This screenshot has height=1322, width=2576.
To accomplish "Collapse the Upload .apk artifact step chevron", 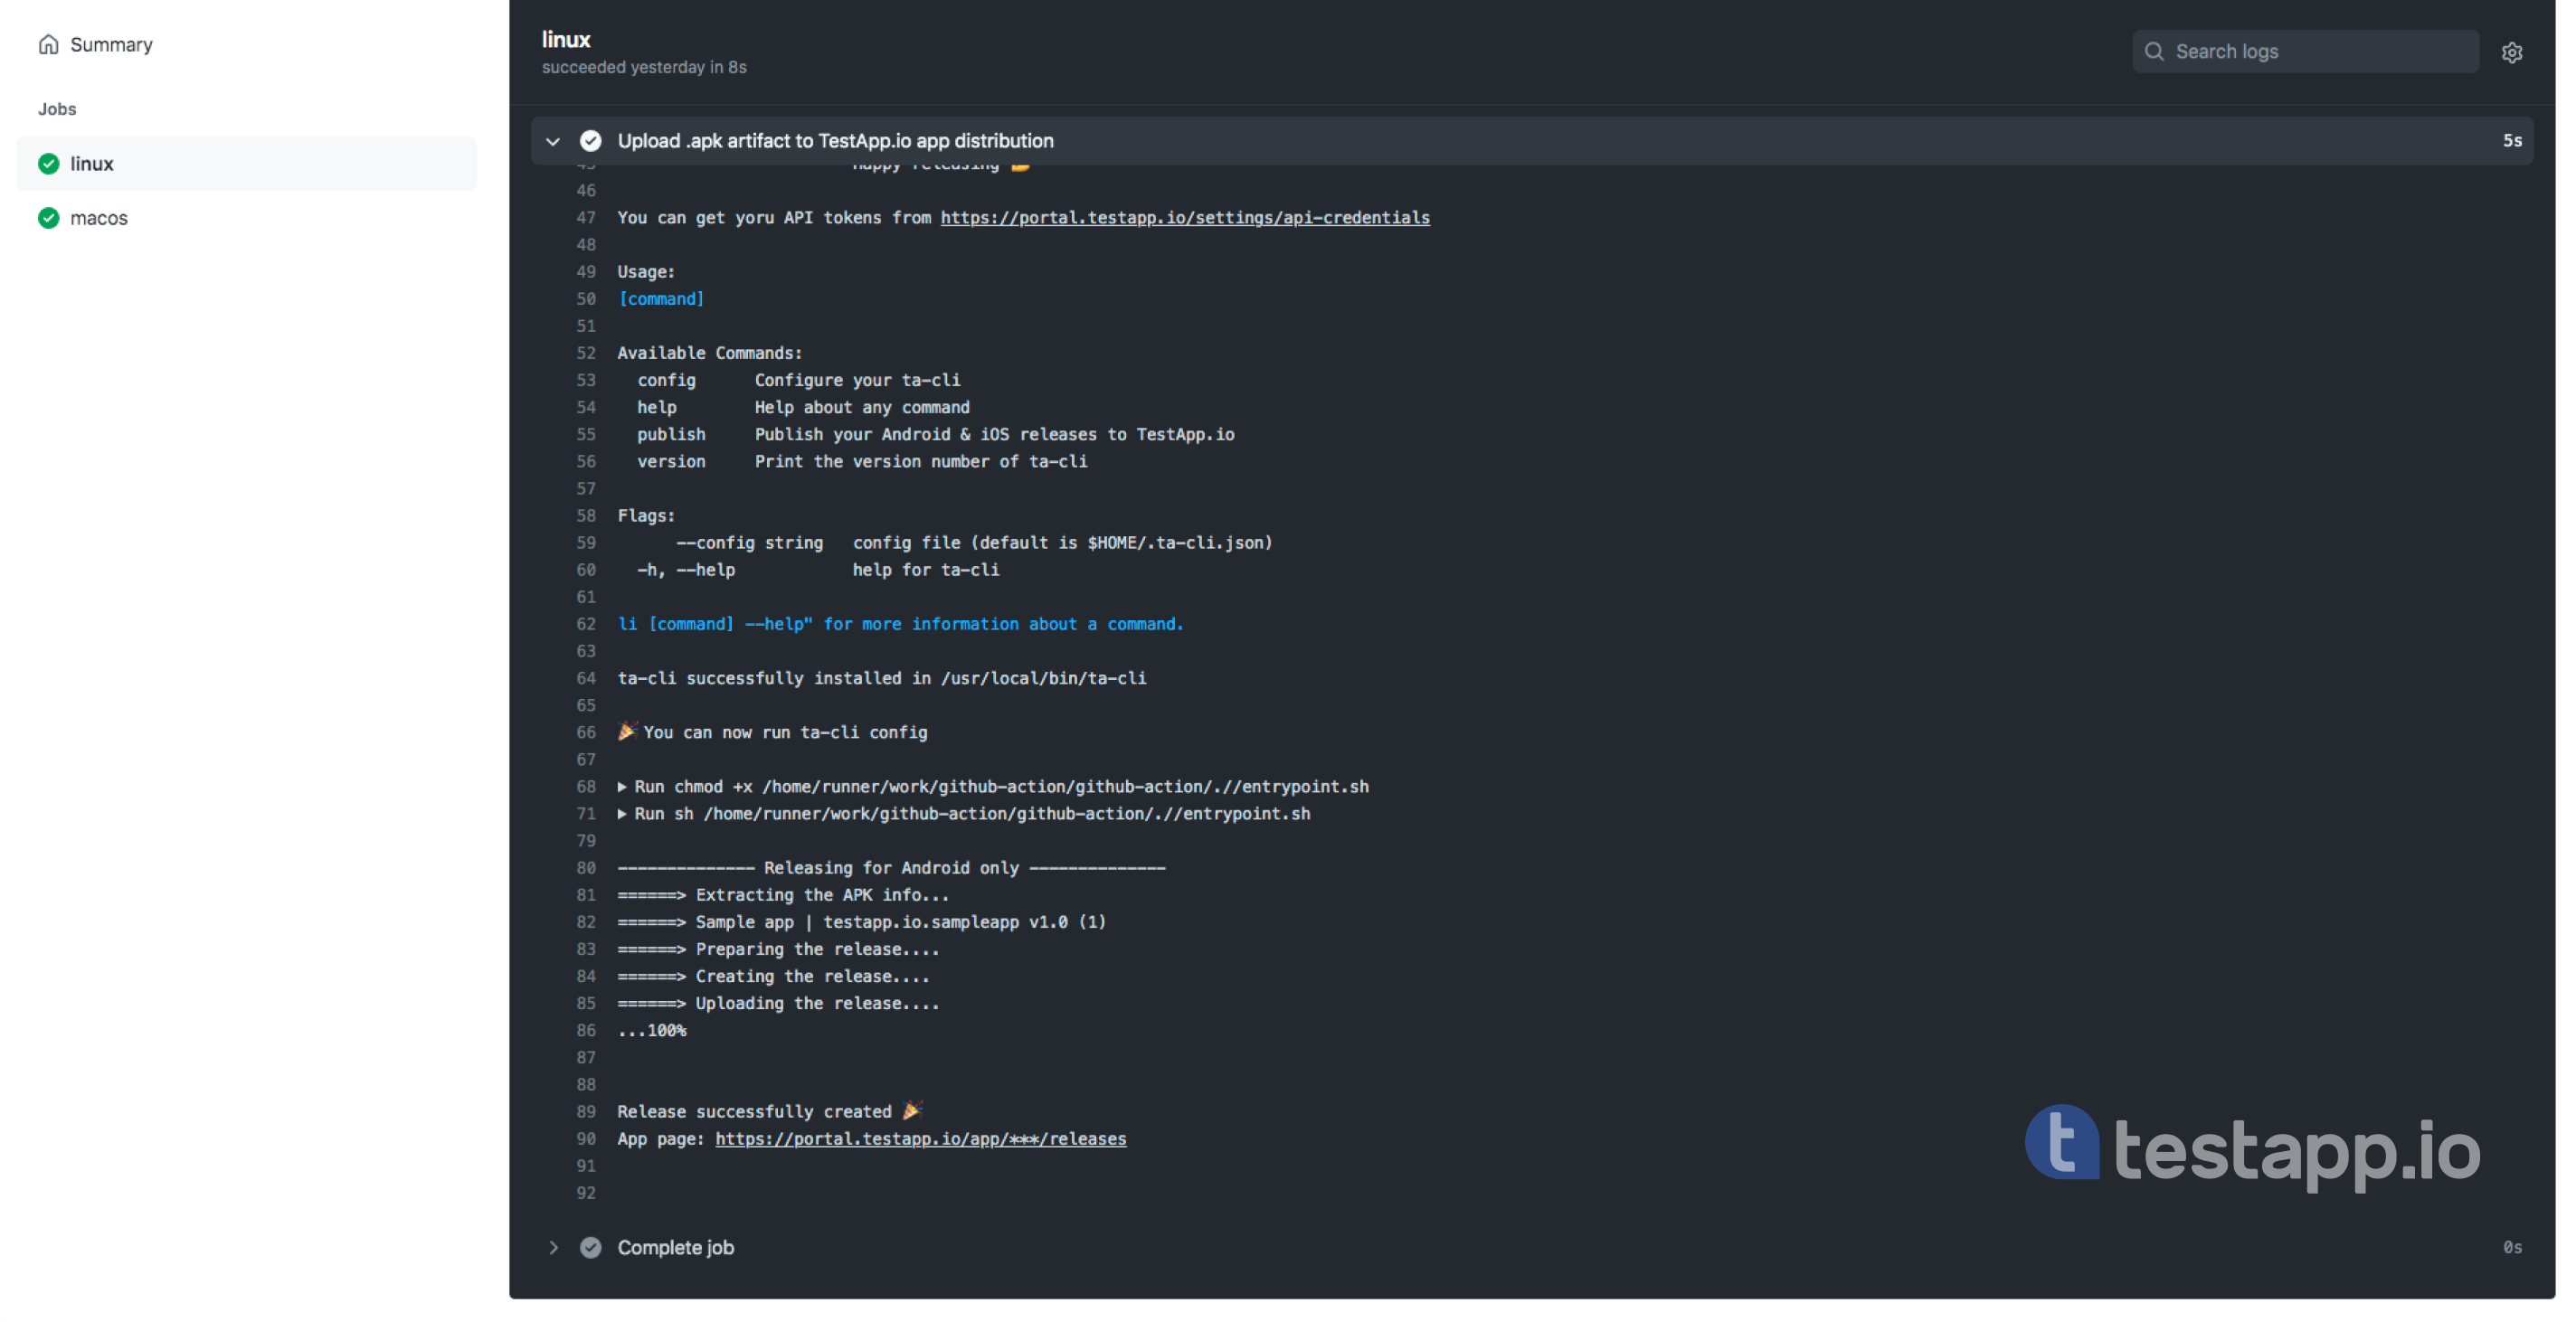I will point(554,140).
